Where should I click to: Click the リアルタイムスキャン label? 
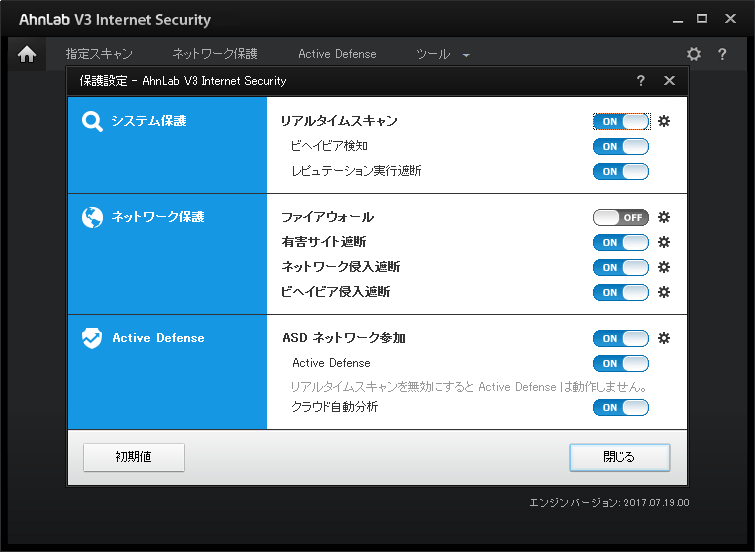point(339,121)
